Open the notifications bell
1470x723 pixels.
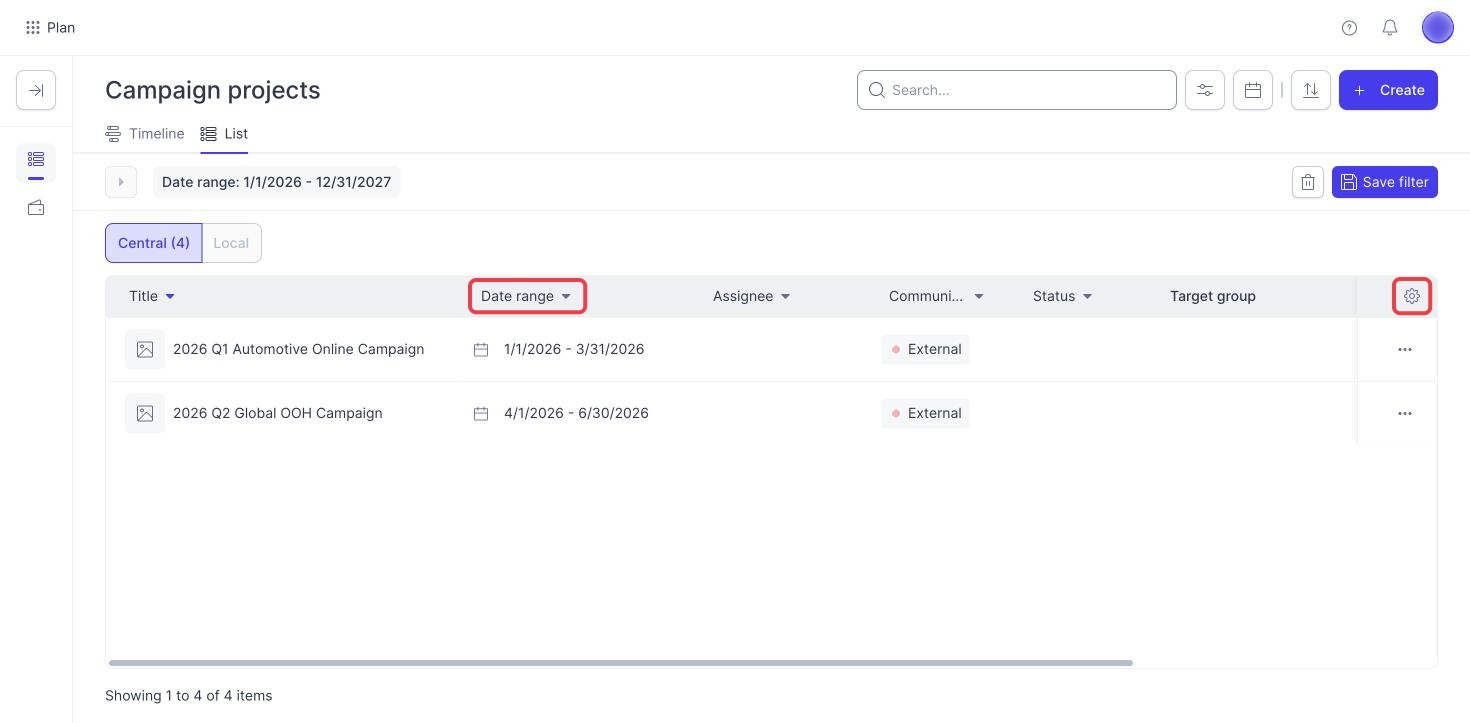point(1389,28)
